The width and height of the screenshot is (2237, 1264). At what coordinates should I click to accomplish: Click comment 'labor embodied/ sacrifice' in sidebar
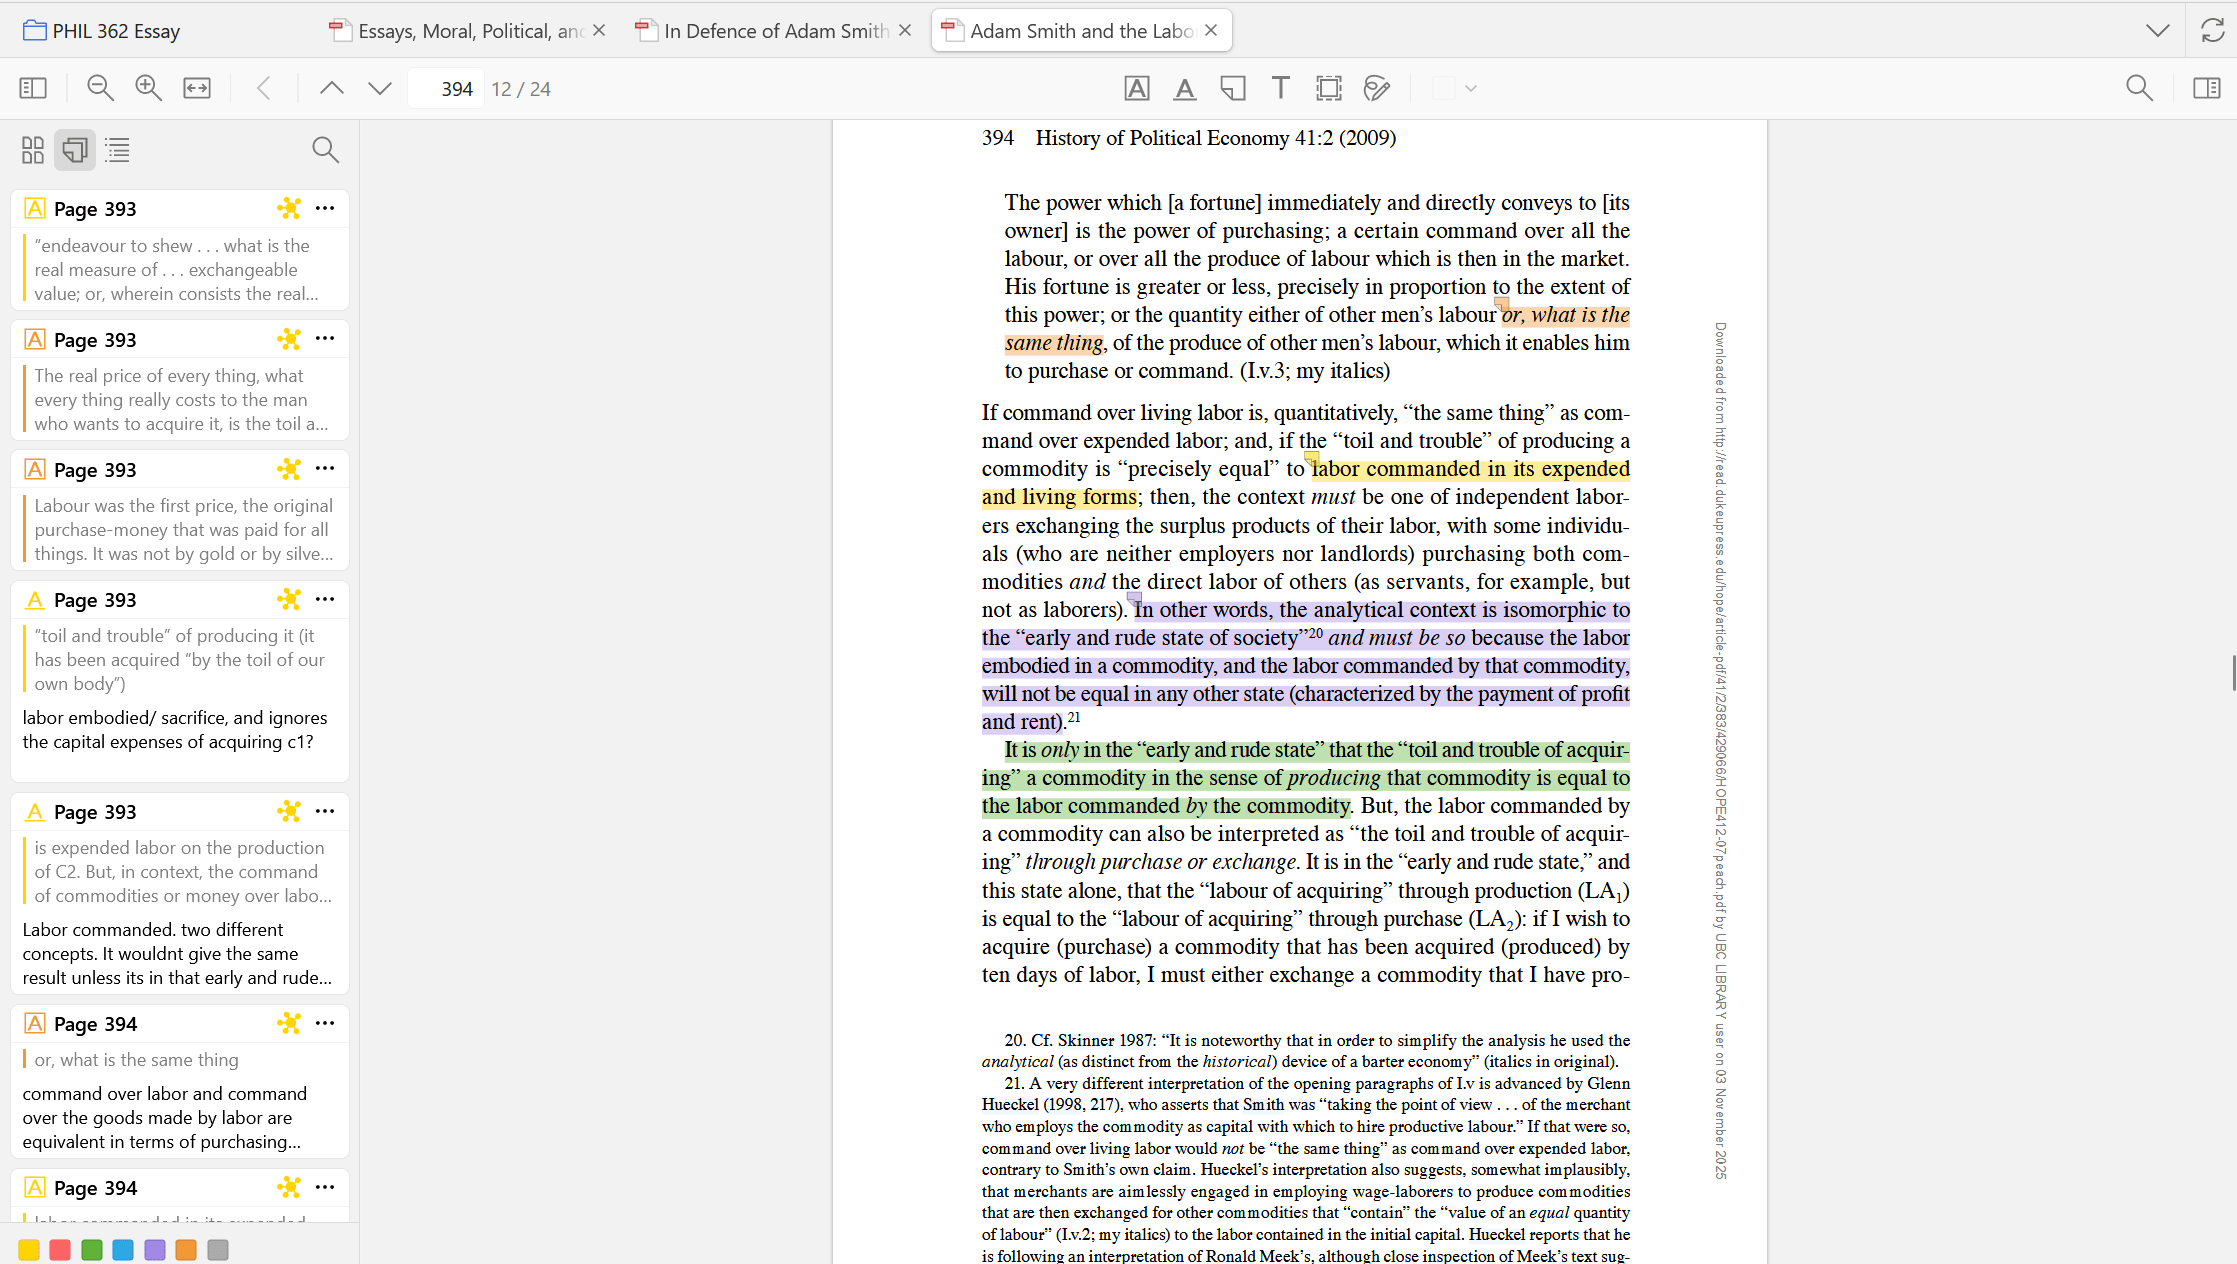(x=175, y=730)
